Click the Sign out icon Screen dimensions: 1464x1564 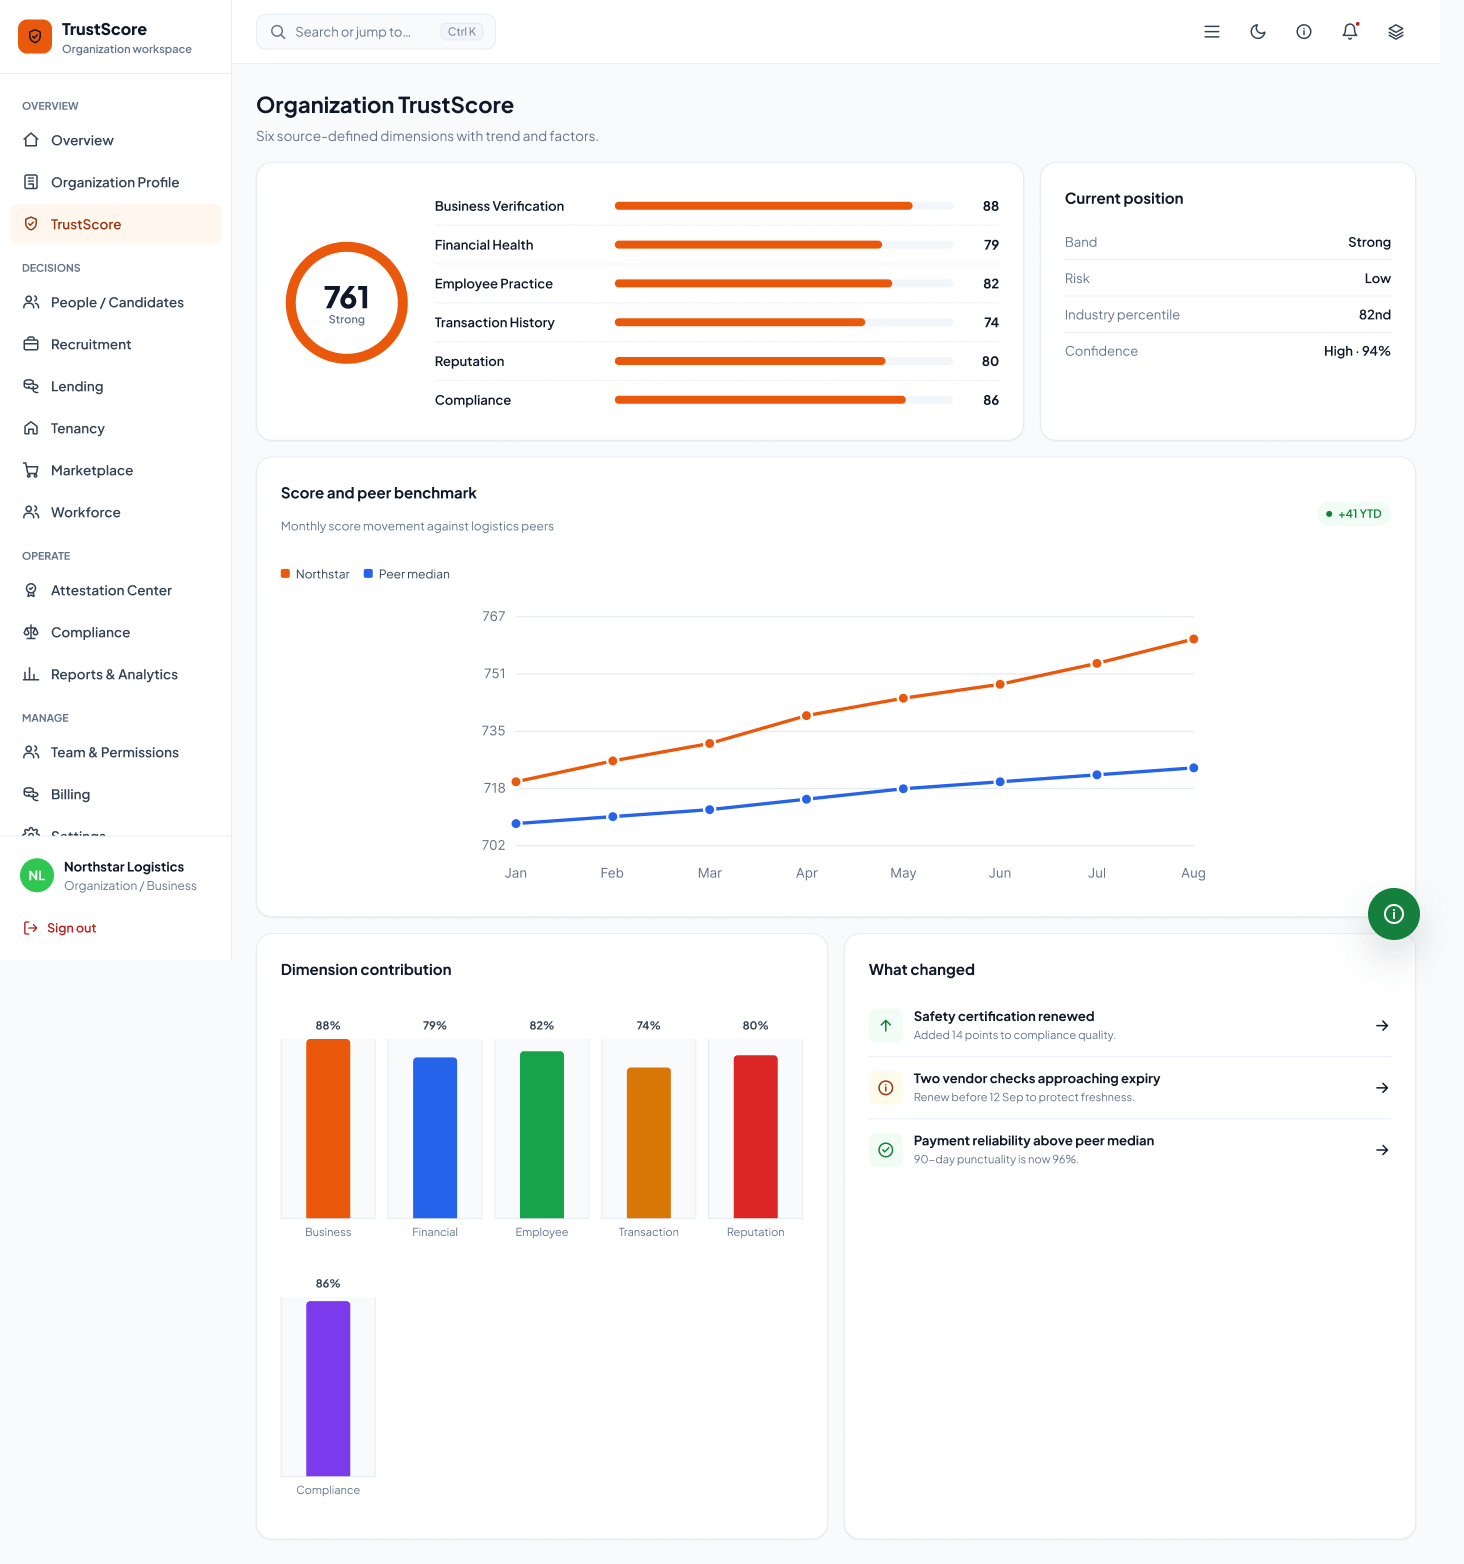tap(31, 928)
